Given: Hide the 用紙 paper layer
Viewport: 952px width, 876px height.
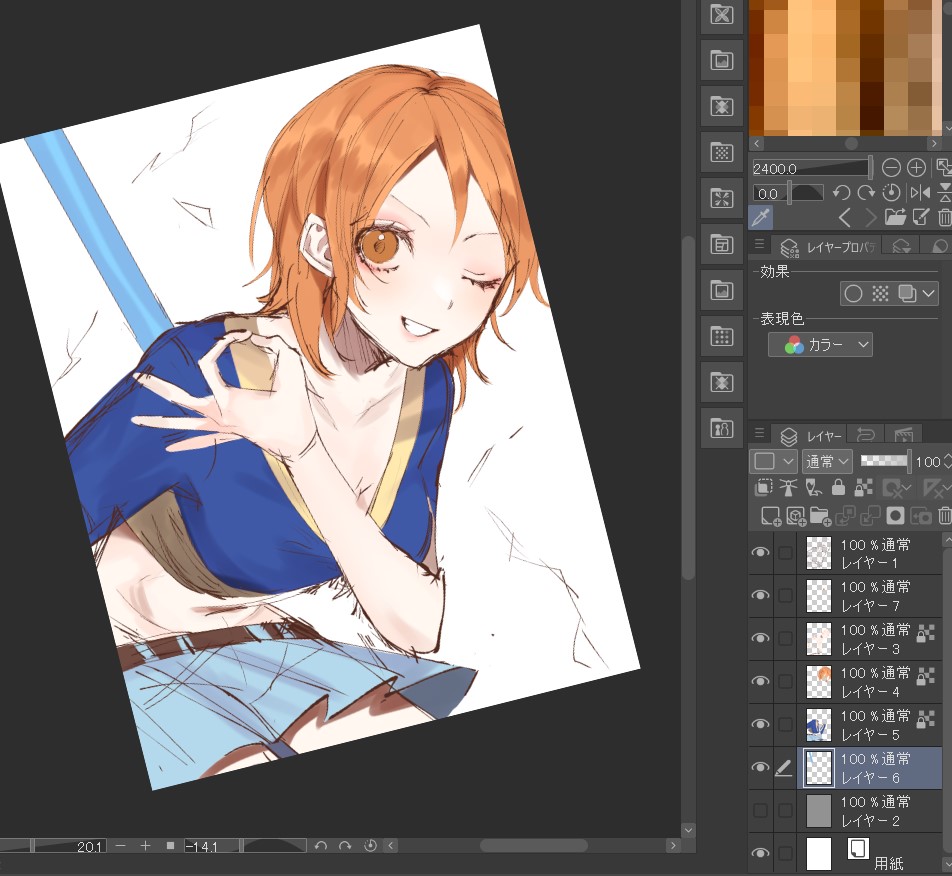Looking at the screenshot, I should coord(760,853).
